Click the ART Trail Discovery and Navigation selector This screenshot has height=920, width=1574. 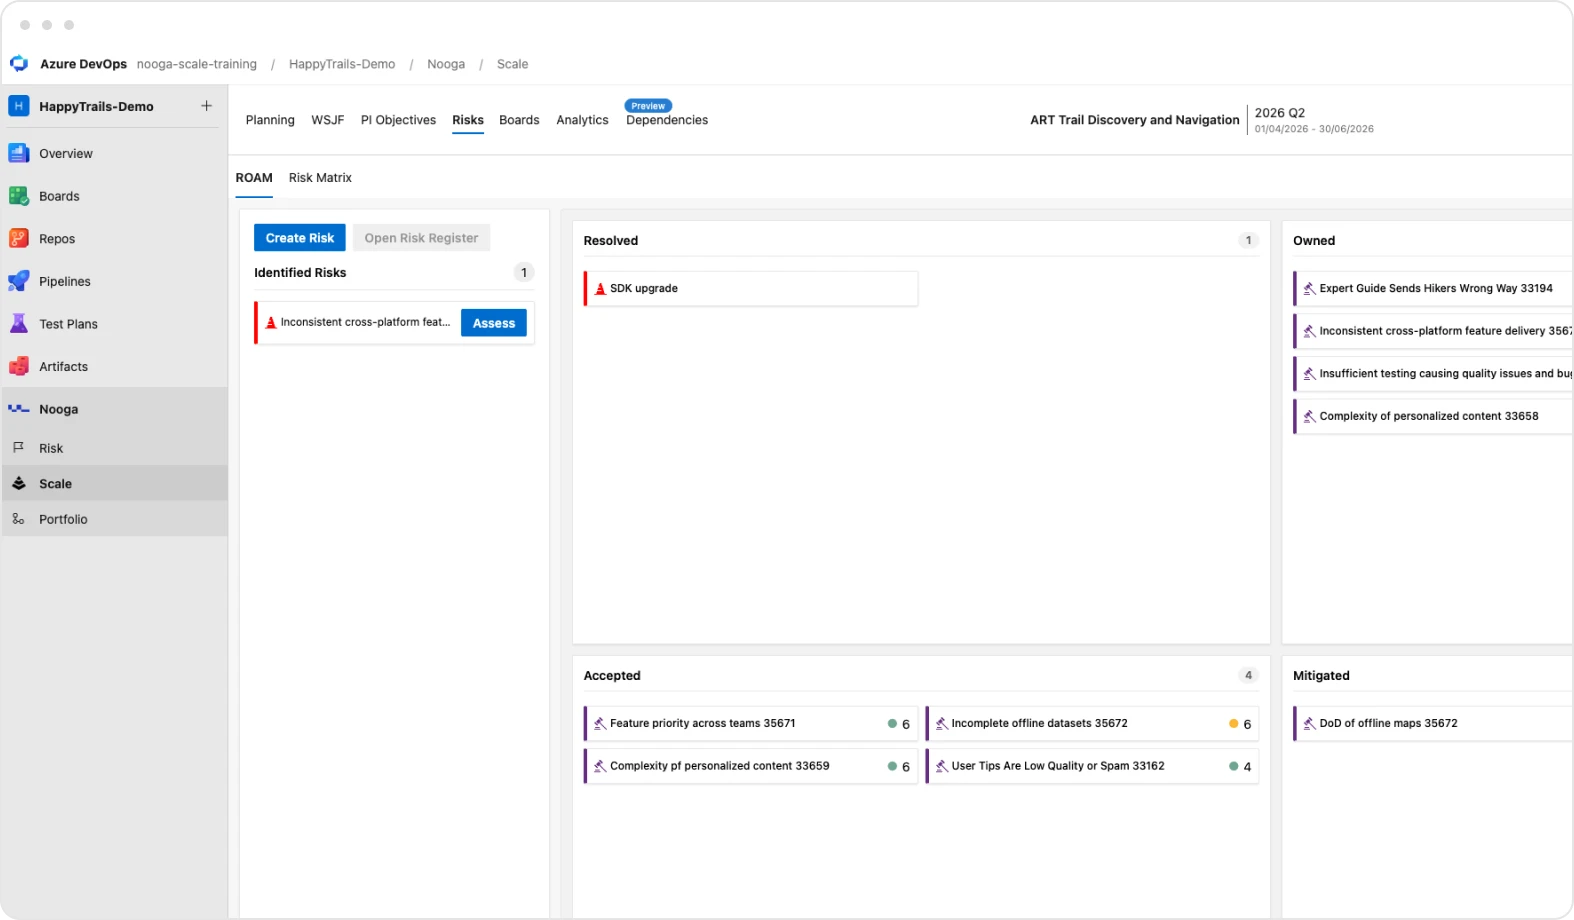pos(1135,120)
